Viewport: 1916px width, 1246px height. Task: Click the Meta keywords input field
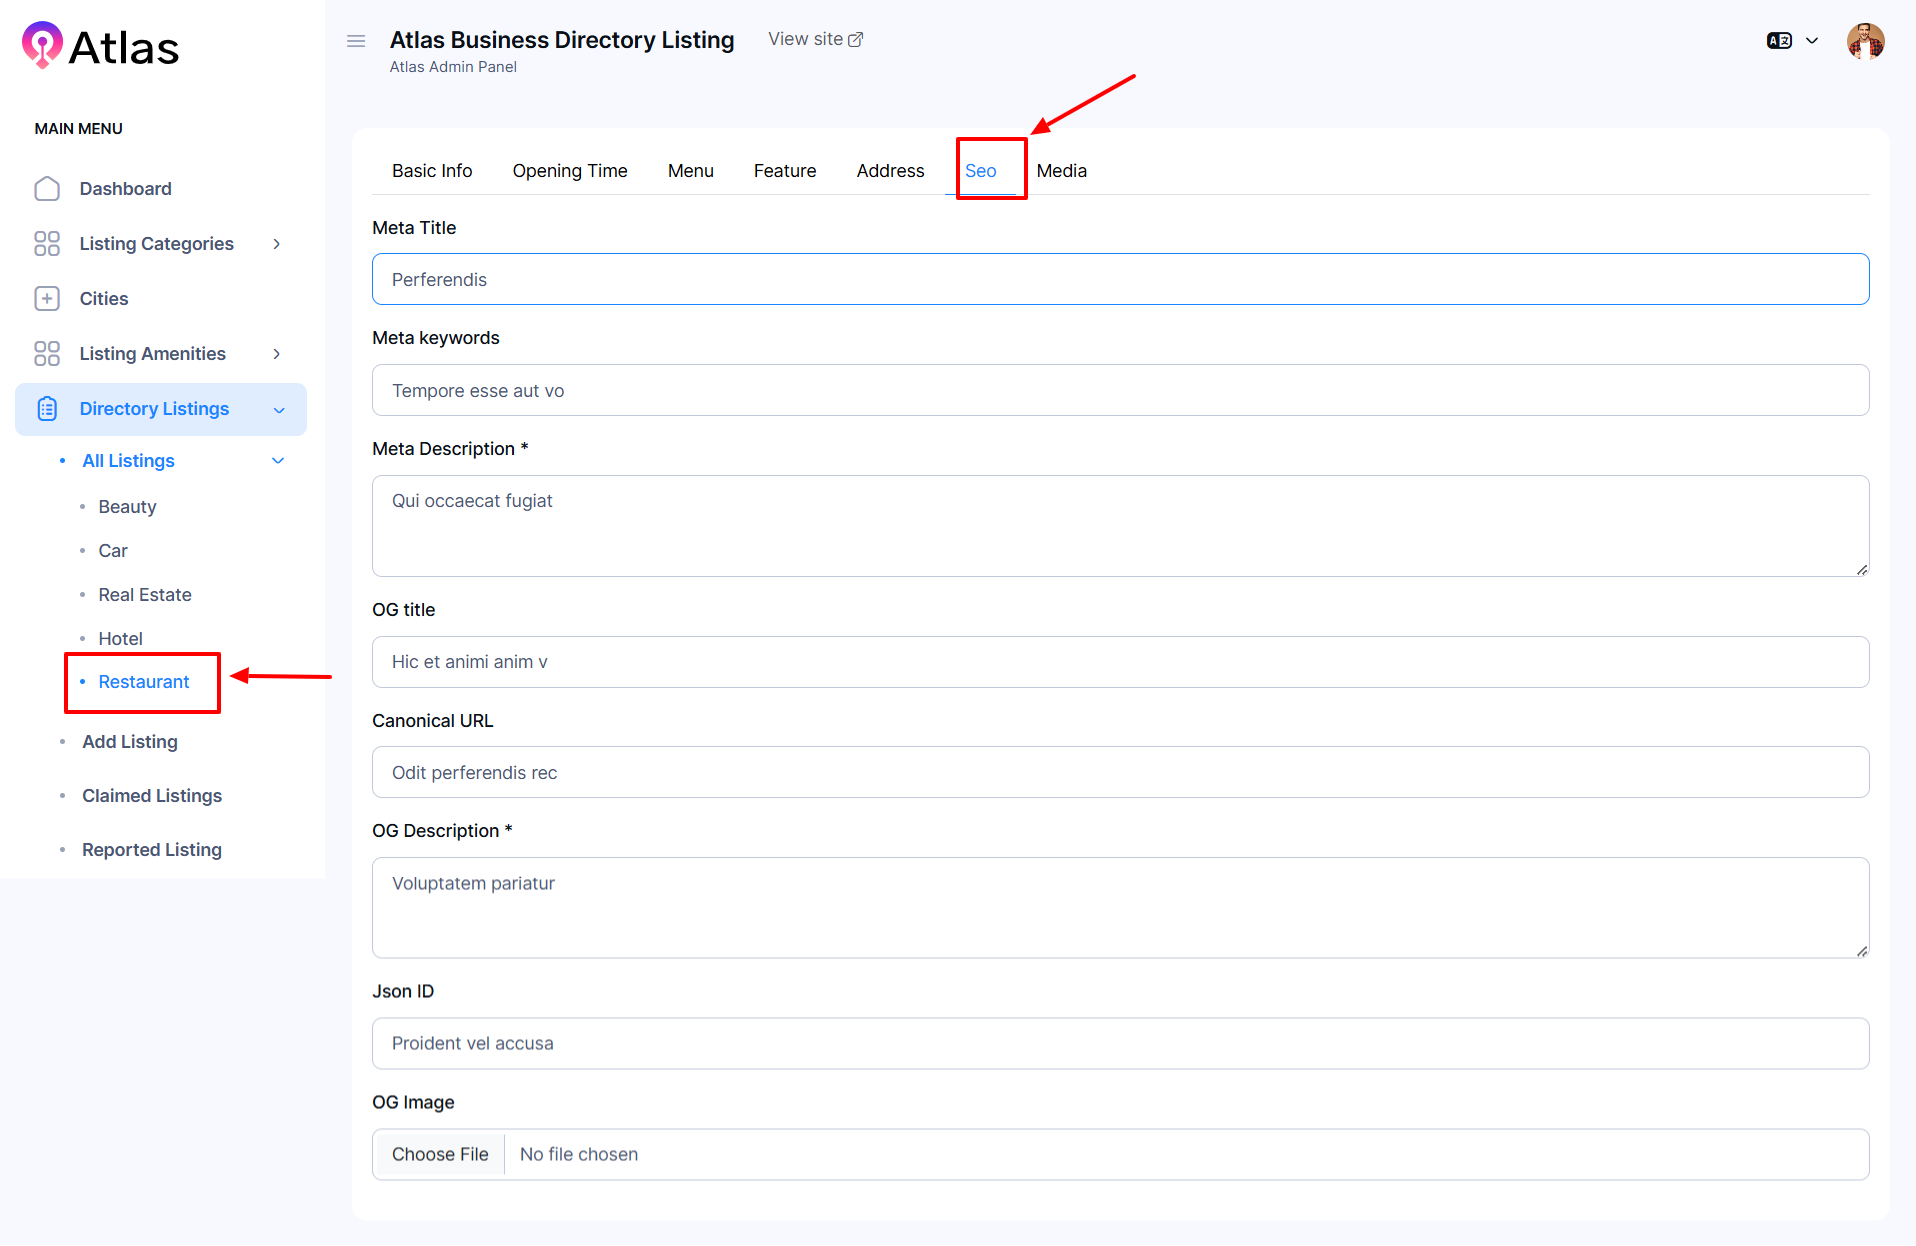tap(1120, 390)
